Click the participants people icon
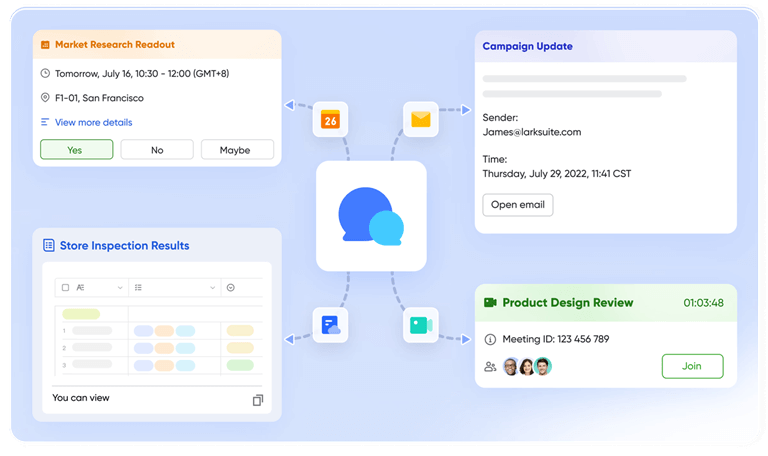This screenshot has height=456, width=768. [x=490, y=366]
